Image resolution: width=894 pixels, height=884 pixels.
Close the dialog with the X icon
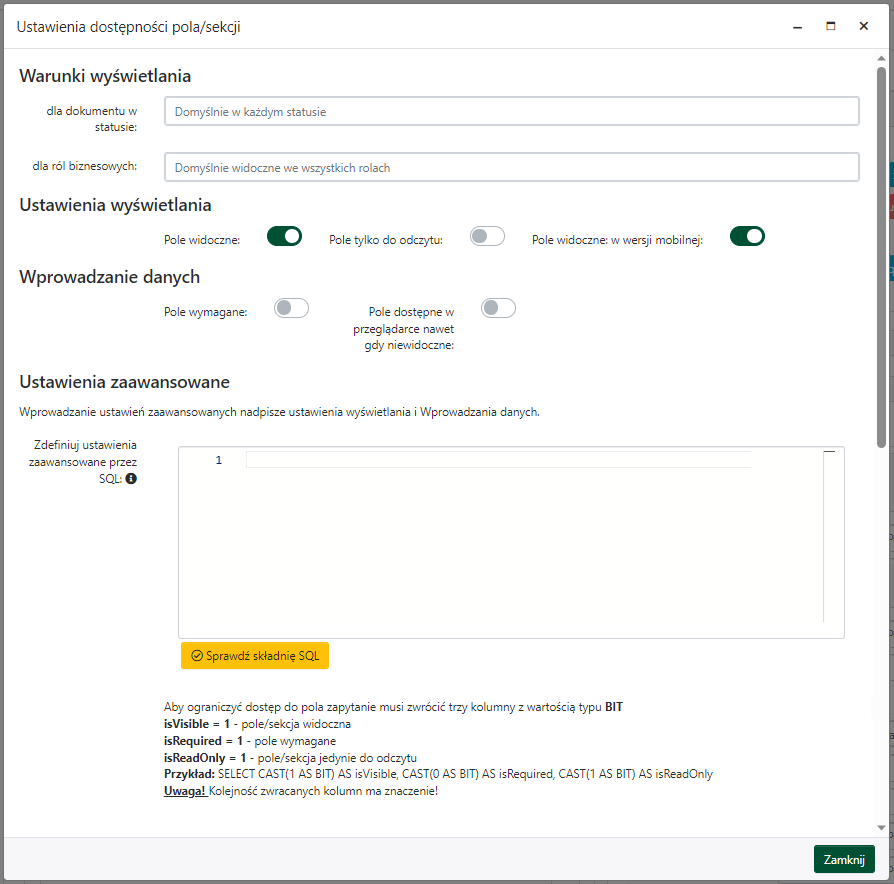pyautogui.click(x=863, y=27)
